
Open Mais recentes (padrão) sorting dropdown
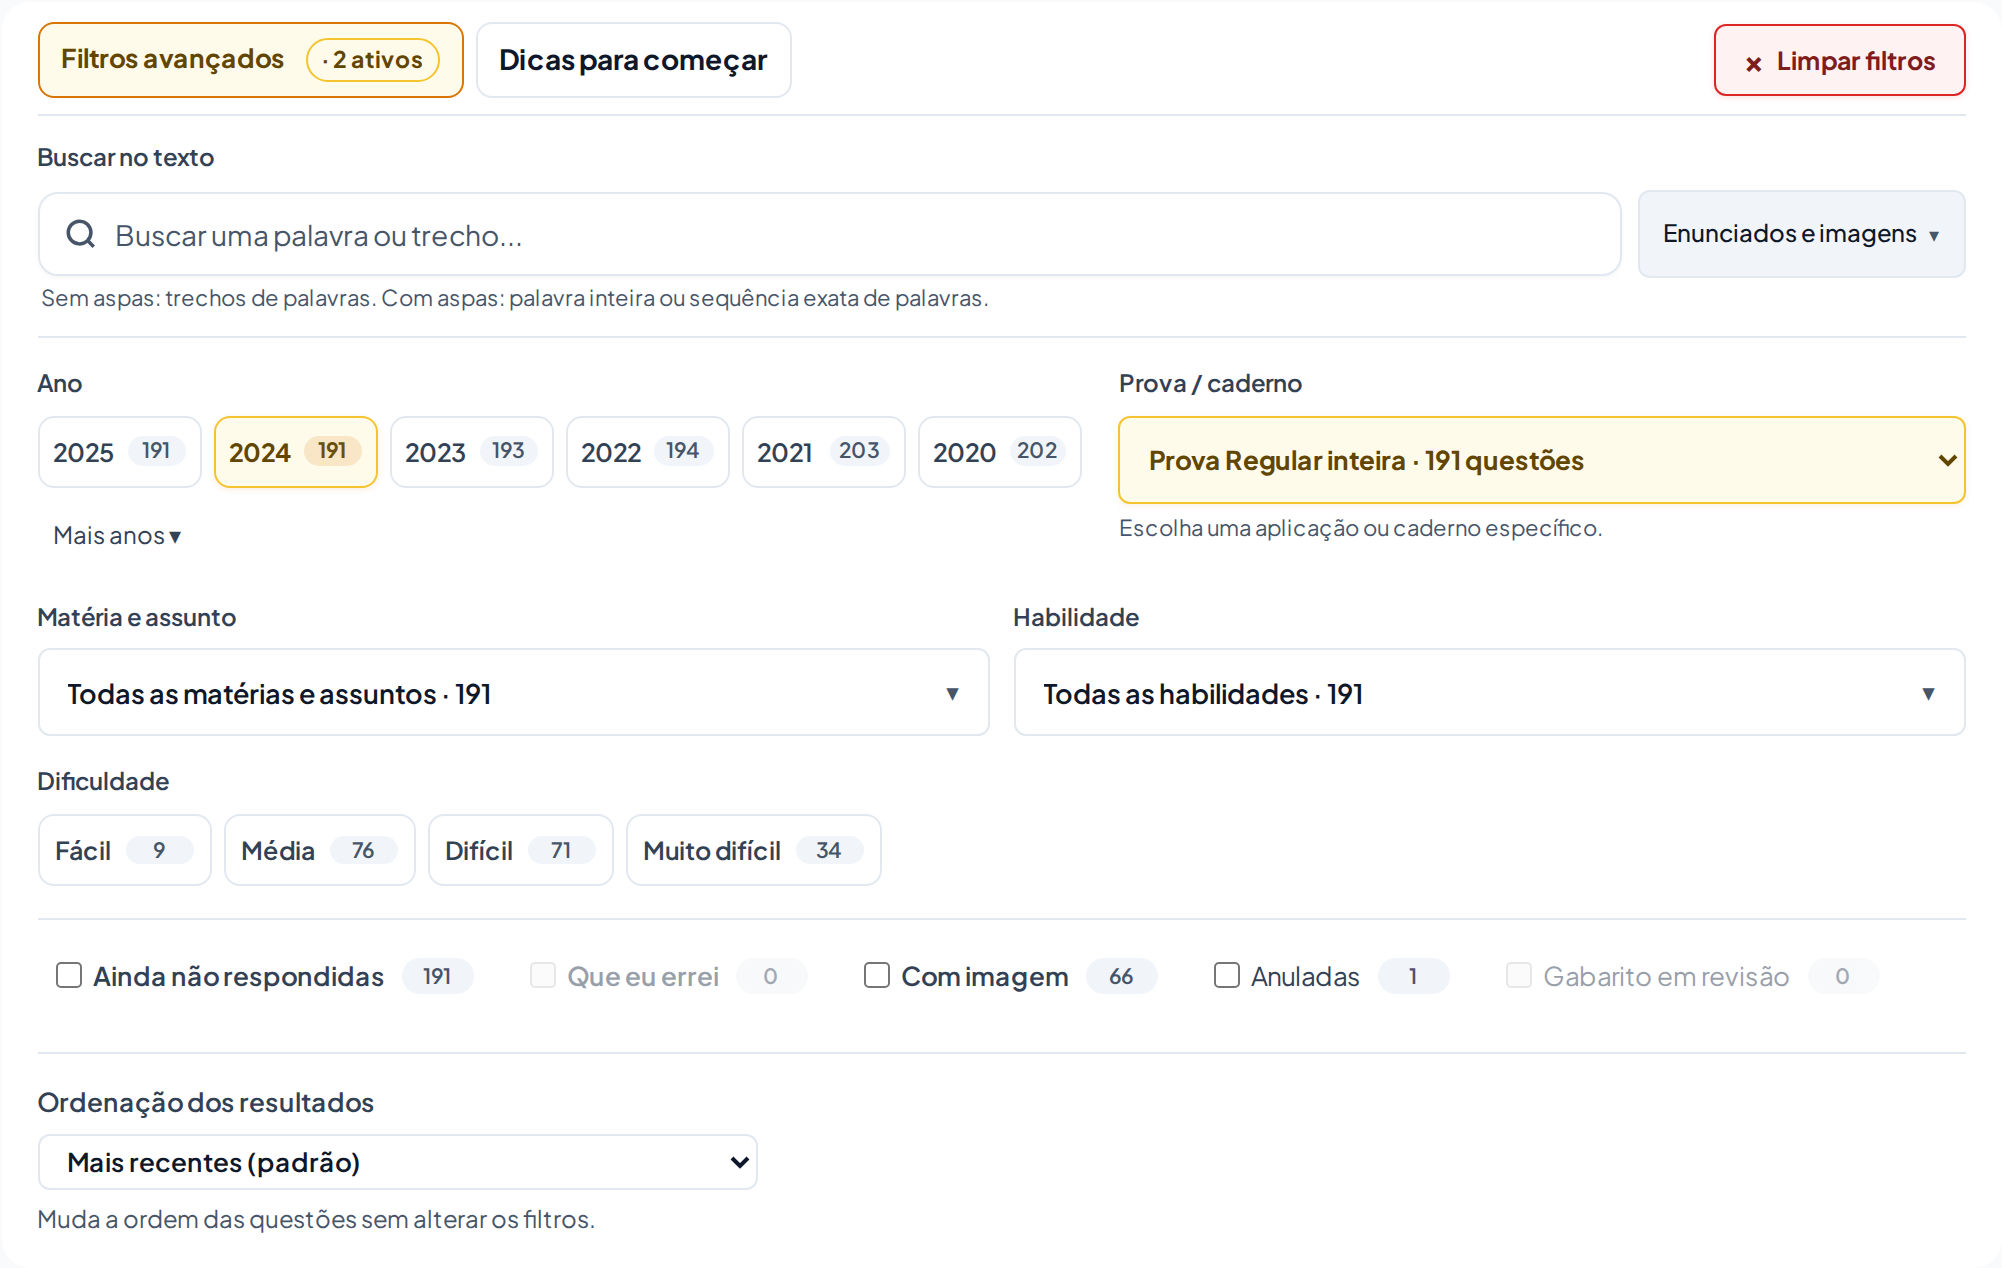pos(397,1162)
